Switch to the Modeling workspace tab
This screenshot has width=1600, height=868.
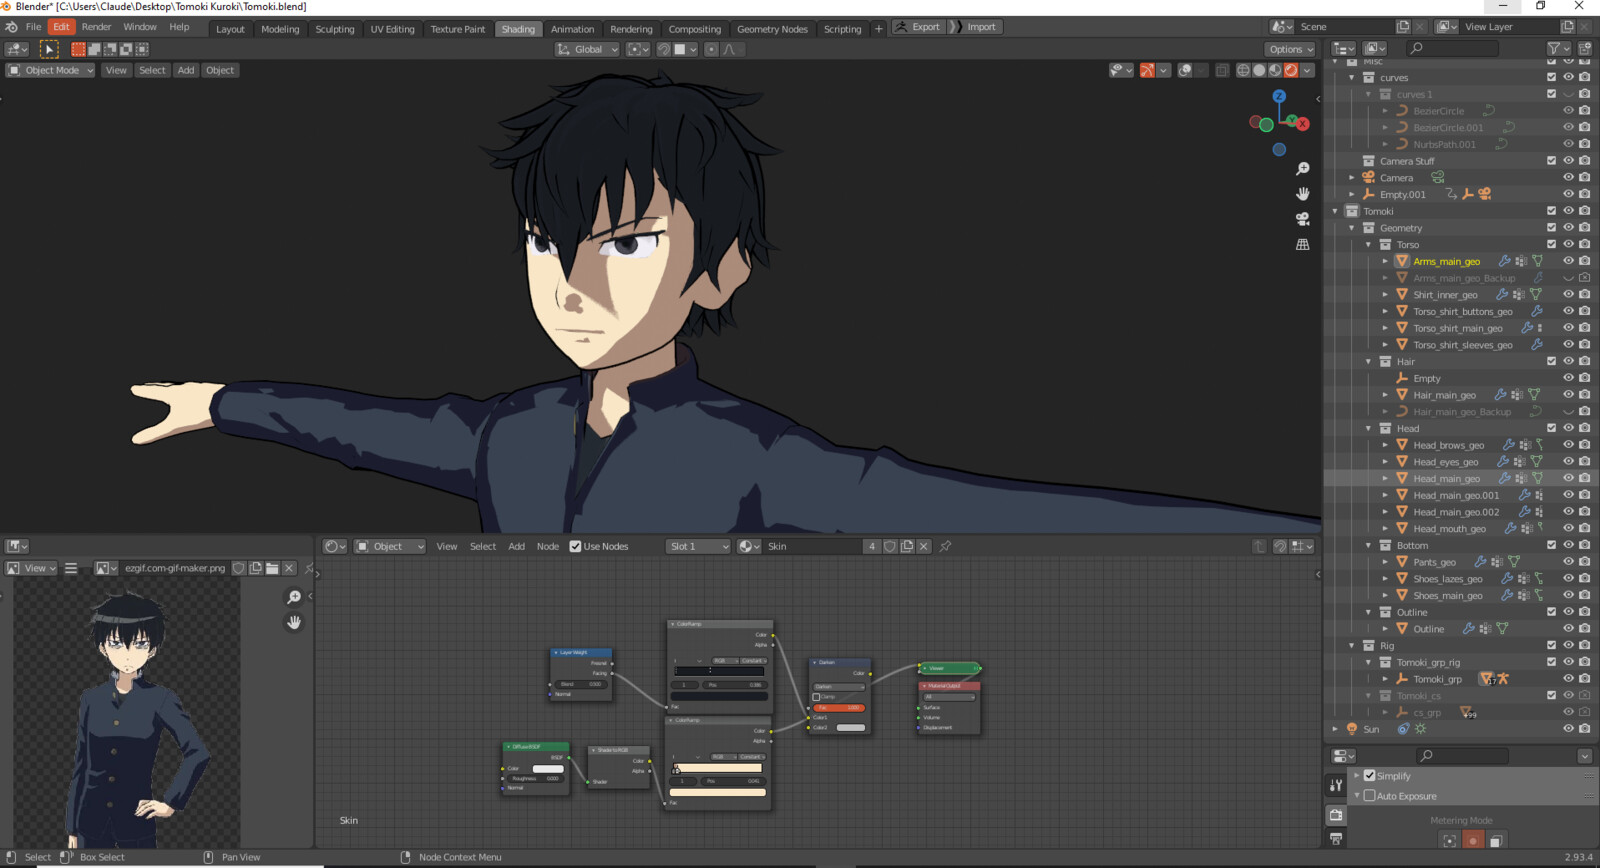280,29
